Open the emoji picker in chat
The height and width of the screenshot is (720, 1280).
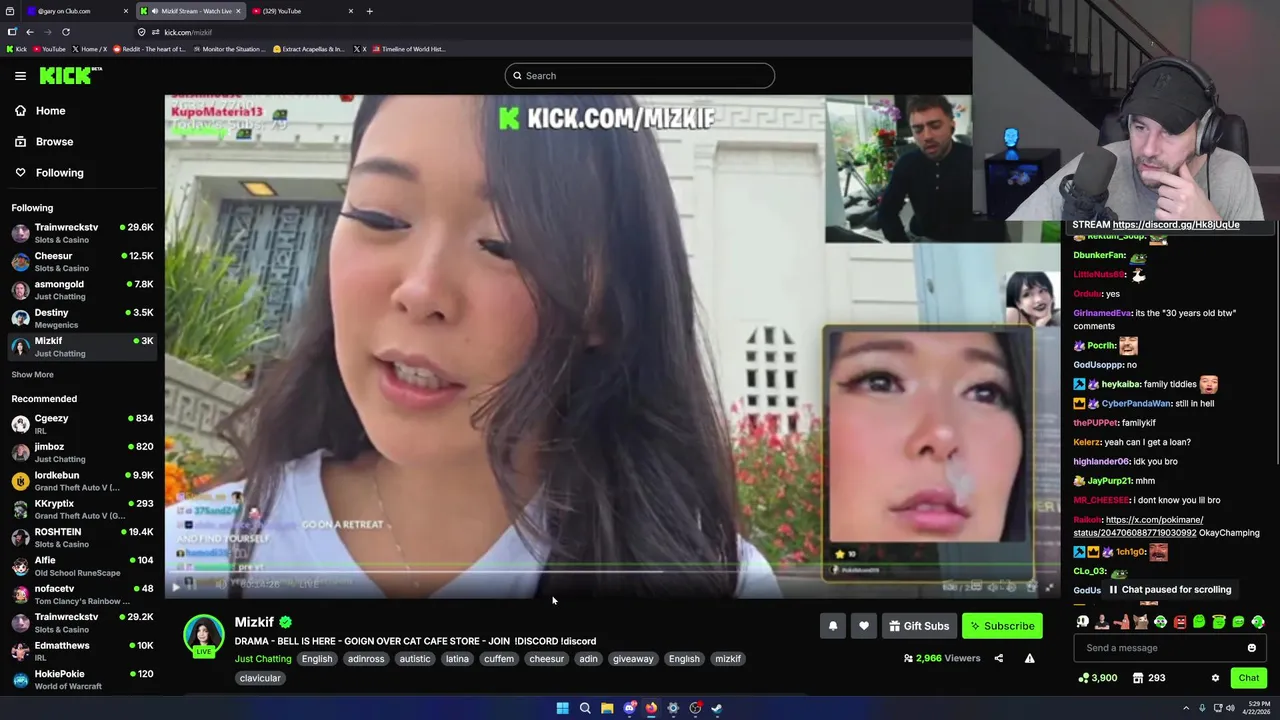point(1251,648)
